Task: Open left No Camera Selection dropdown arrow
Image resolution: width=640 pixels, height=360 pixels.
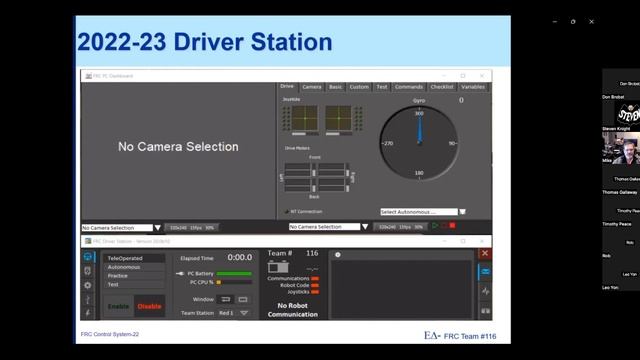Action: click(158, 228)
